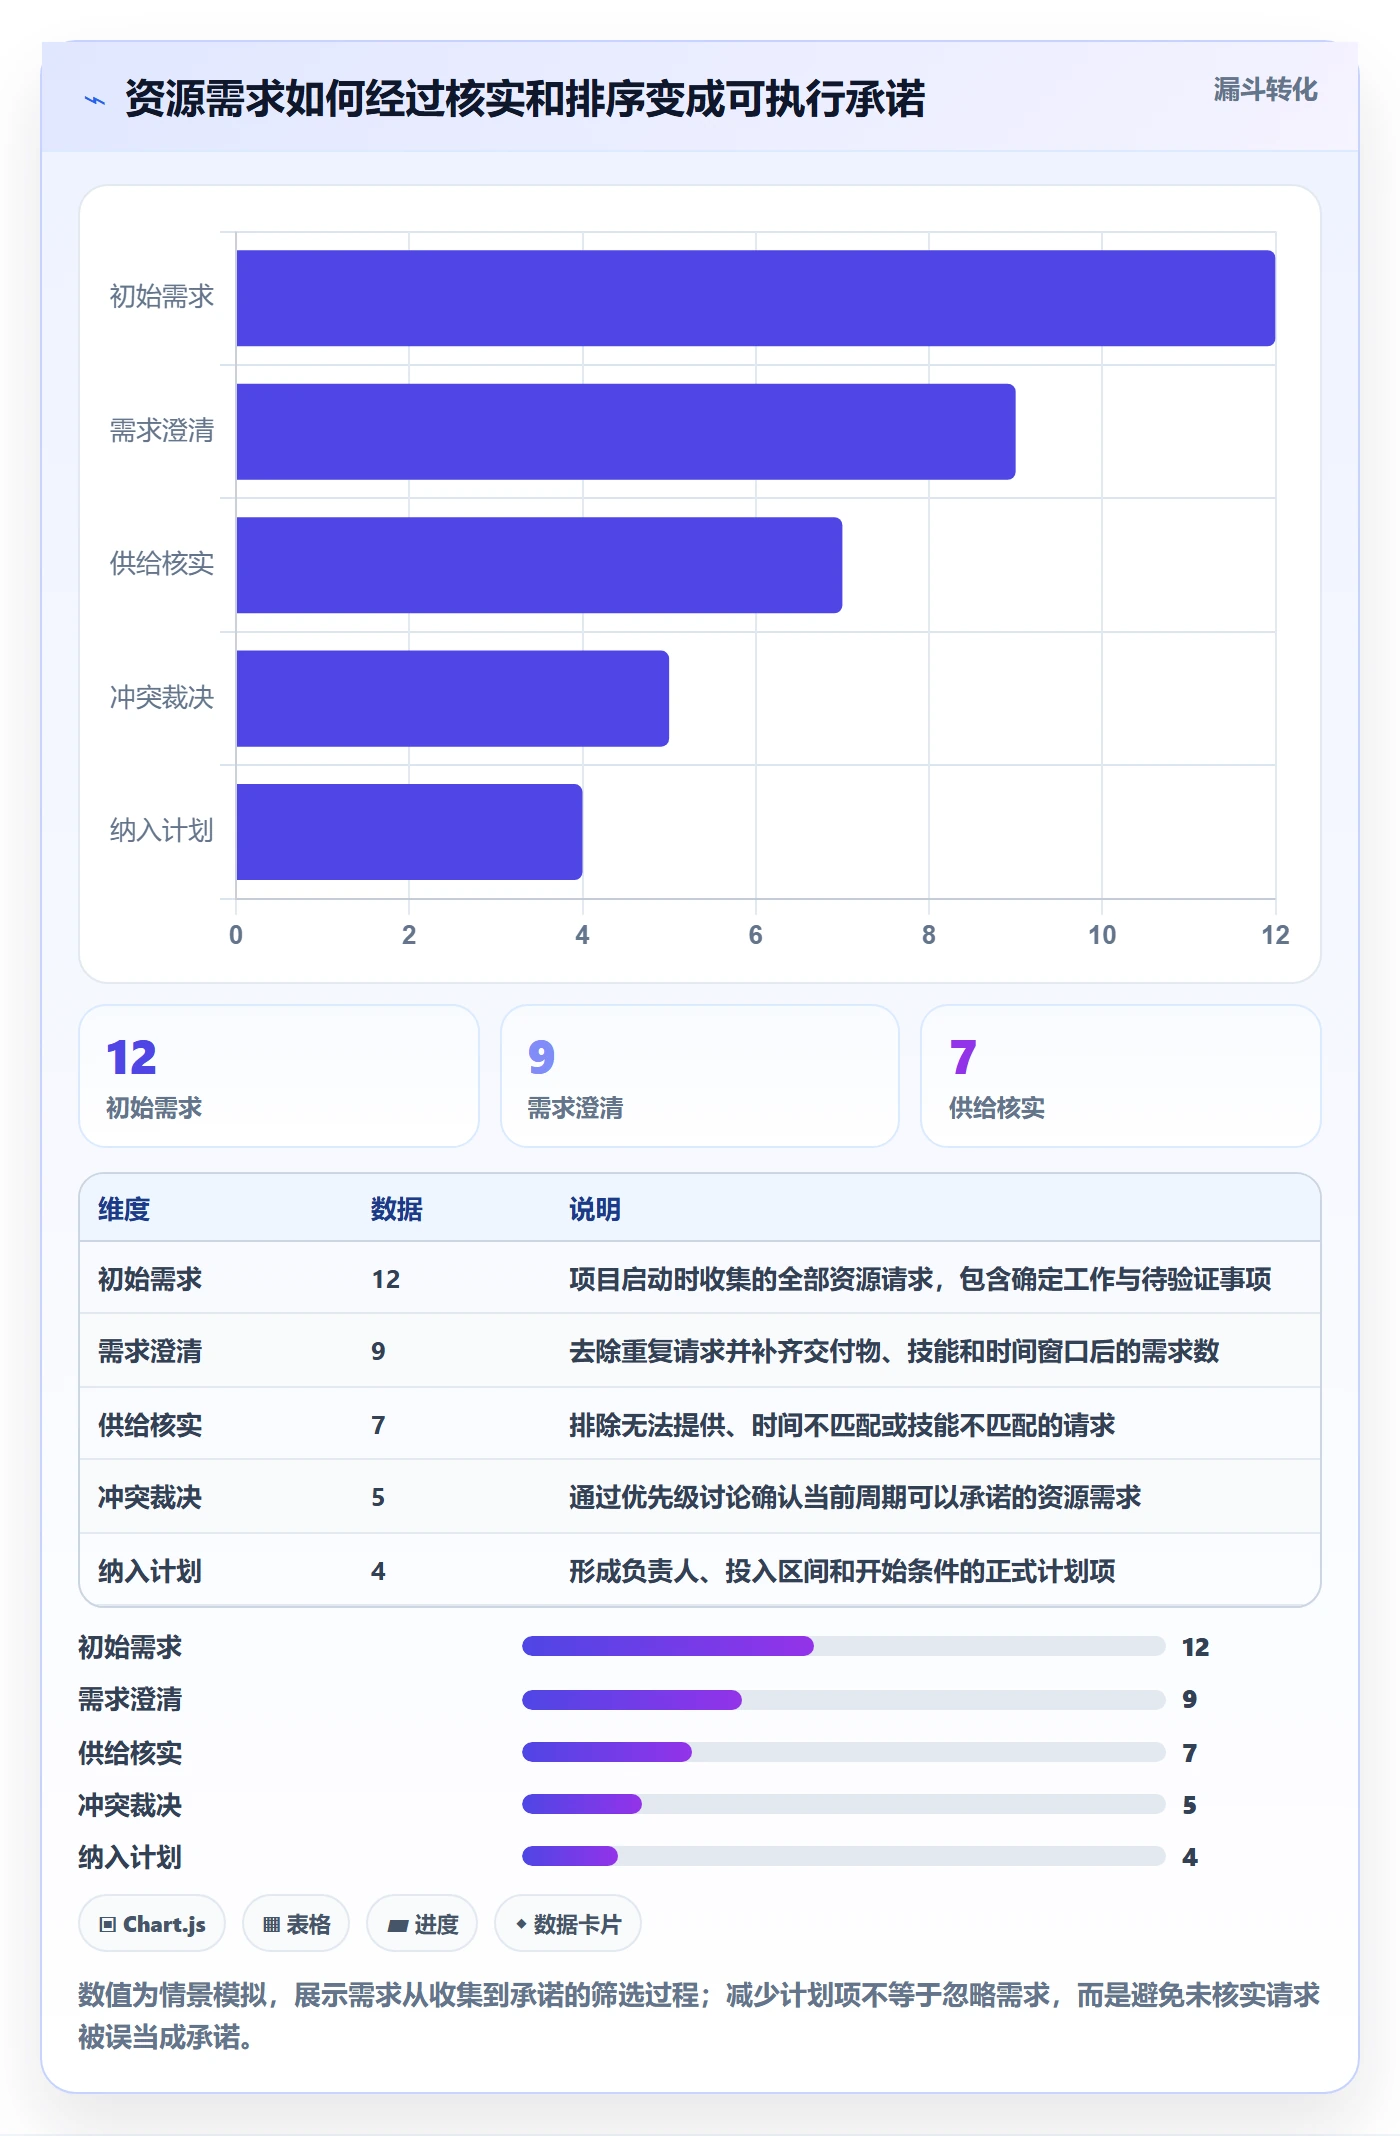Open the stat card showing 7 供给核实
This screenshot has height=2136, width=1400.
1121,1076
